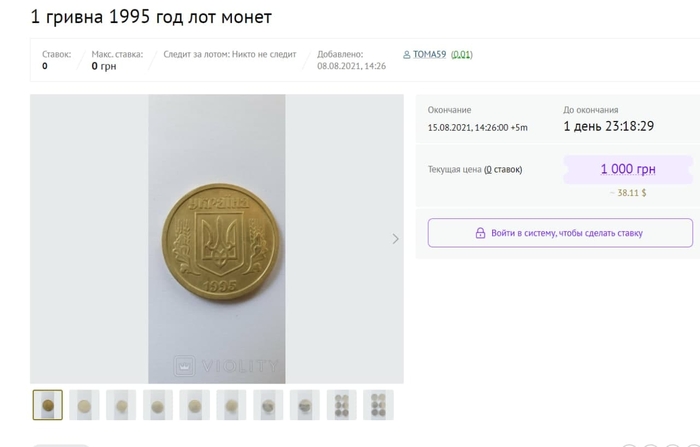
Task: Click the 1 000 грн current price badge
Action: pyautogui.click(x=627, y=170)
